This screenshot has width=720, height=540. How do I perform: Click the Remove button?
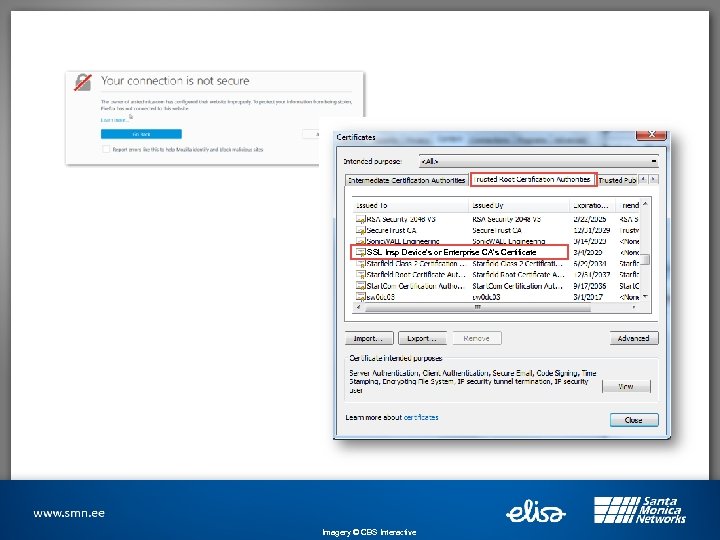coord(477,338)
